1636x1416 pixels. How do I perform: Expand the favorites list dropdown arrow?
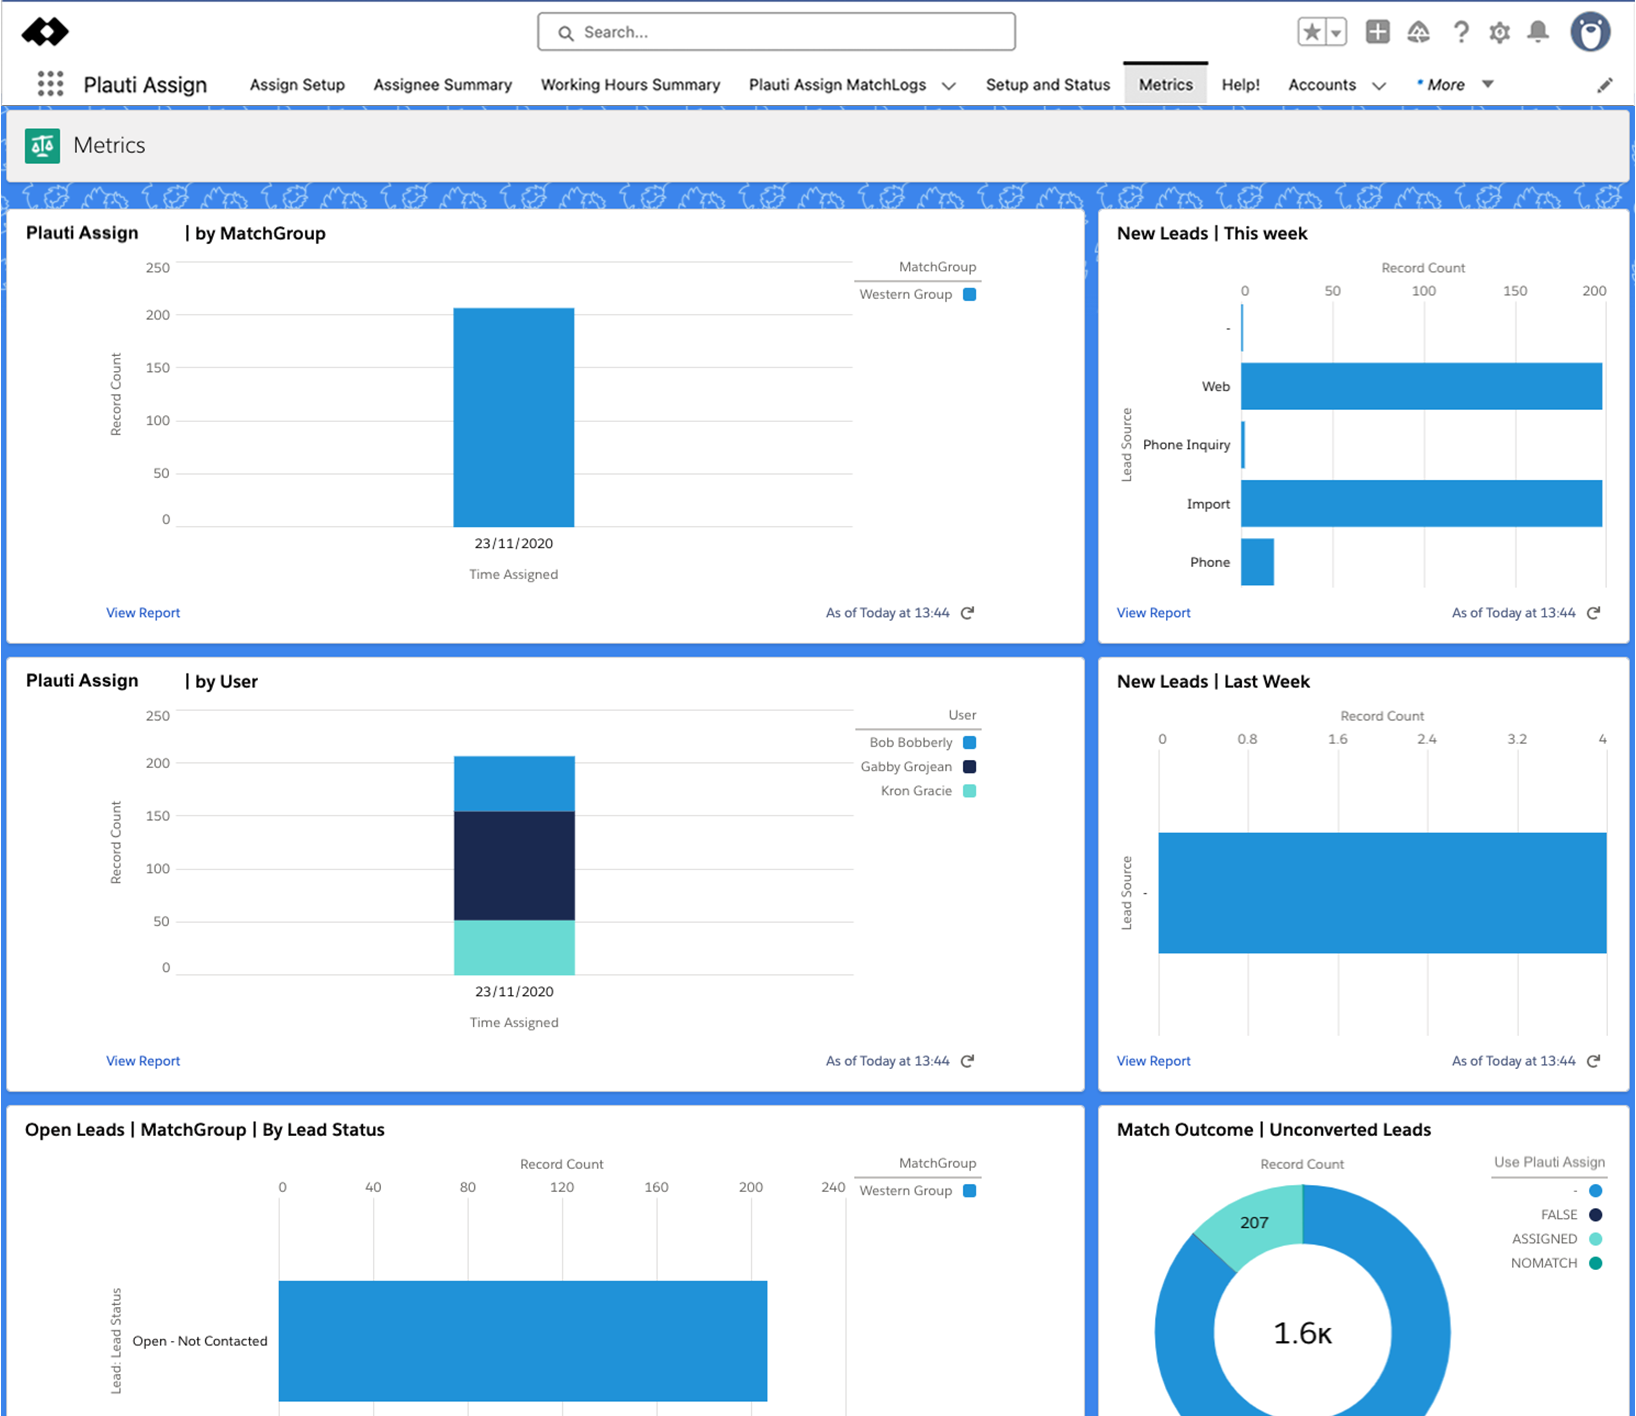[x=1337, y=32]
